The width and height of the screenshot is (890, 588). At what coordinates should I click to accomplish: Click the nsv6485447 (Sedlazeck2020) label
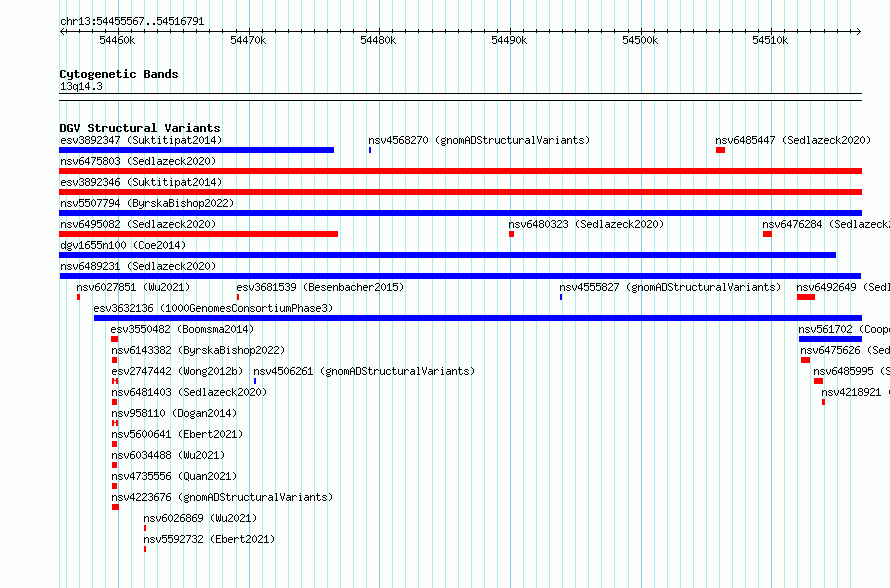(x=793, y=140)
